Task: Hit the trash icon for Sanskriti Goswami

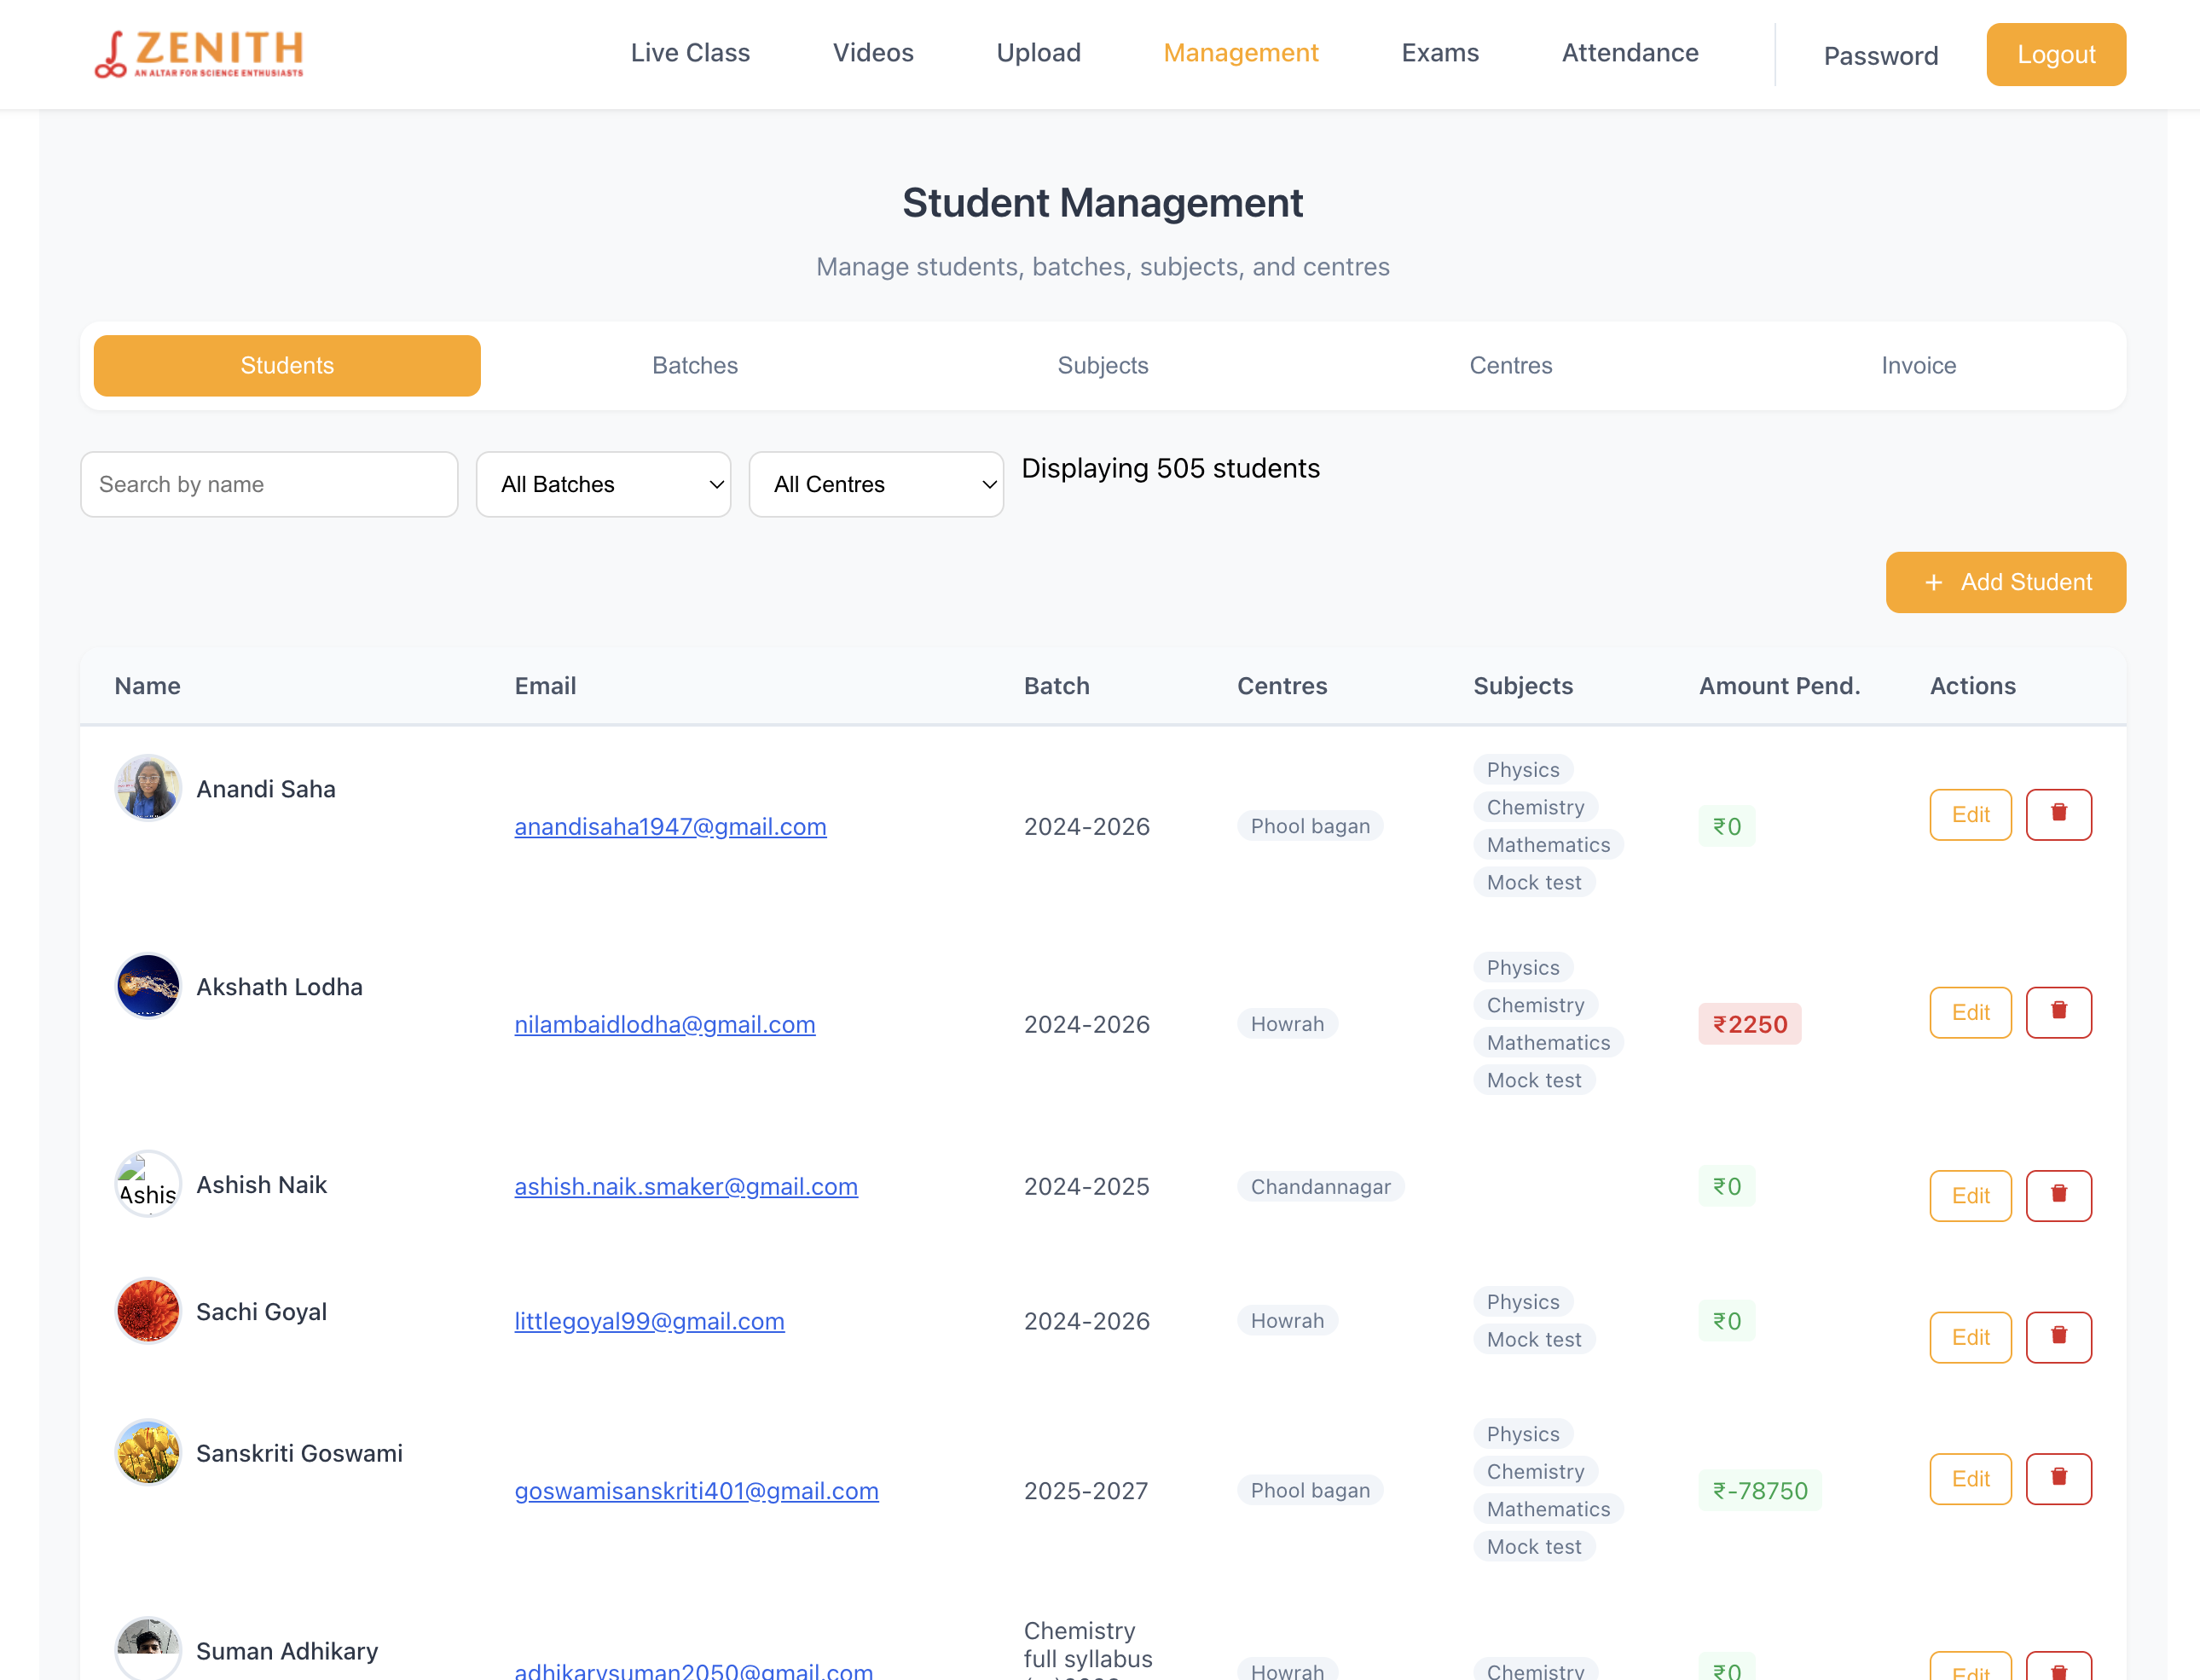Action: (2058, 1478)
